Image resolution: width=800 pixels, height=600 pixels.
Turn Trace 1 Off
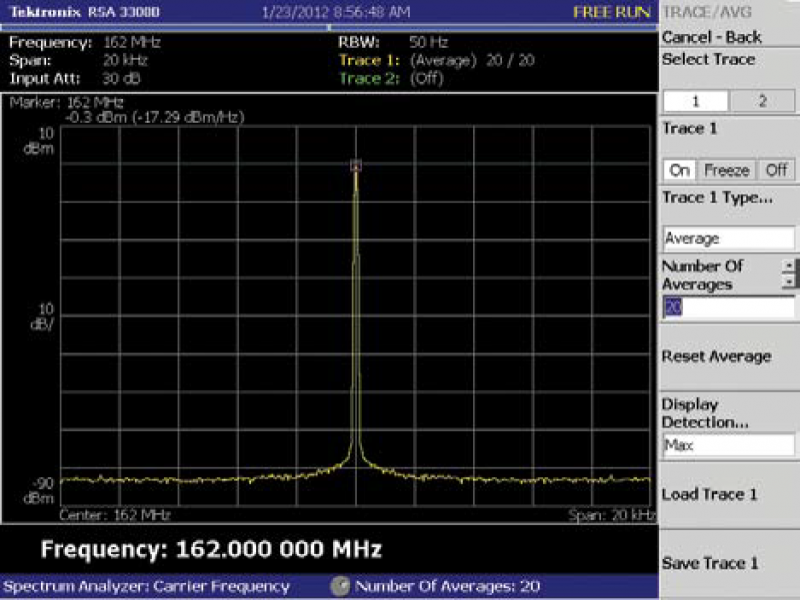point(776,170)
